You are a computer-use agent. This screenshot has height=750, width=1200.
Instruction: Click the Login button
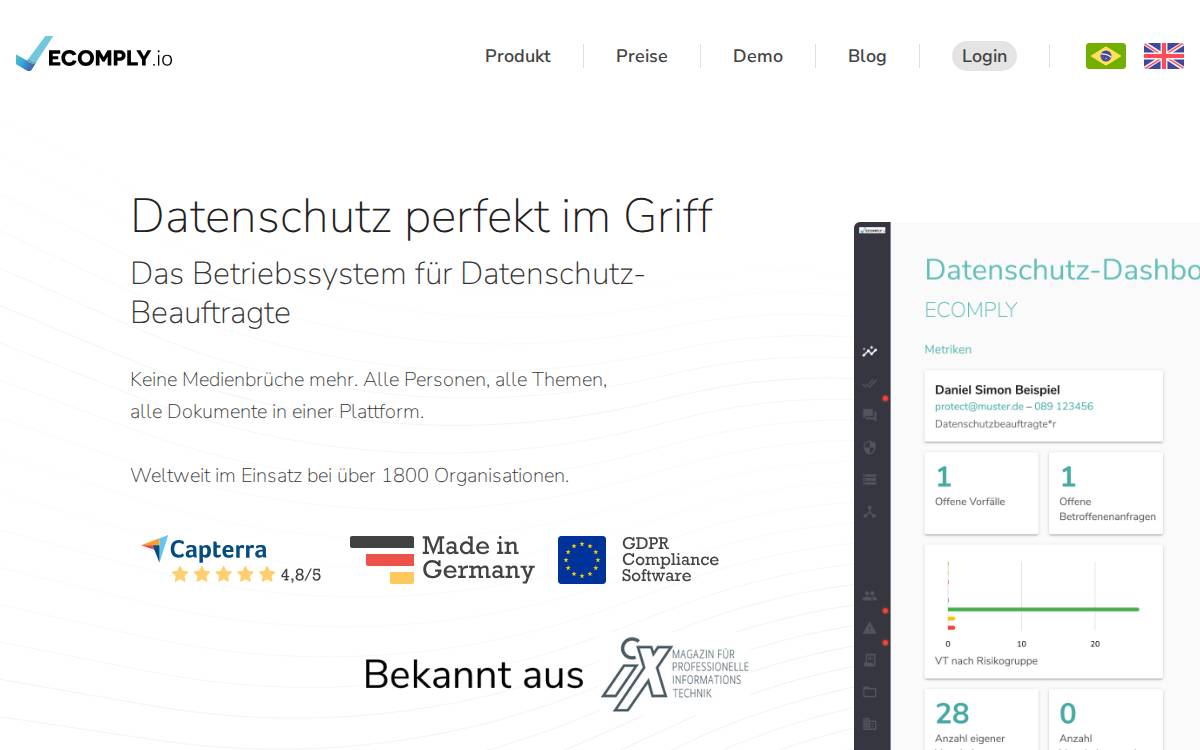tap(984, 56)
